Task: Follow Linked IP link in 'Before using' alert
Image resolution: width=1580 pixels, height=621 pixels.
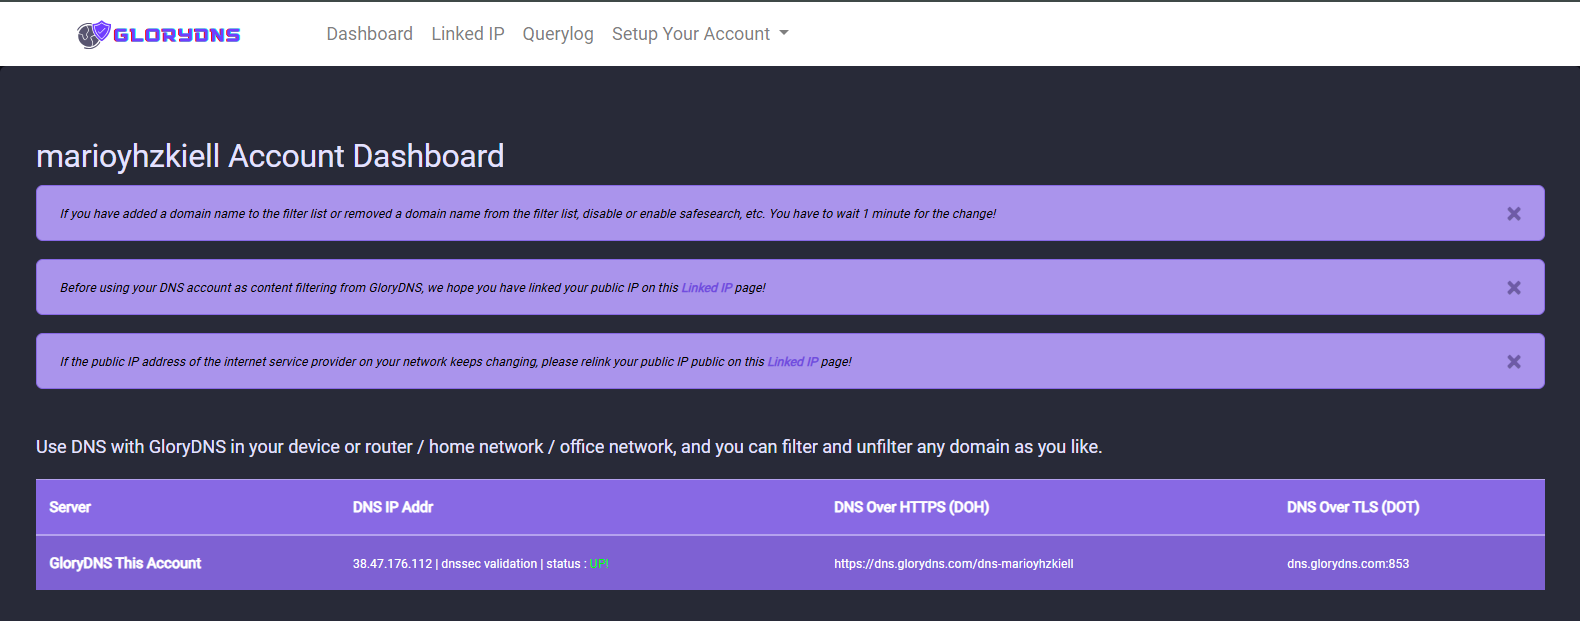Action: click(707, 288)
